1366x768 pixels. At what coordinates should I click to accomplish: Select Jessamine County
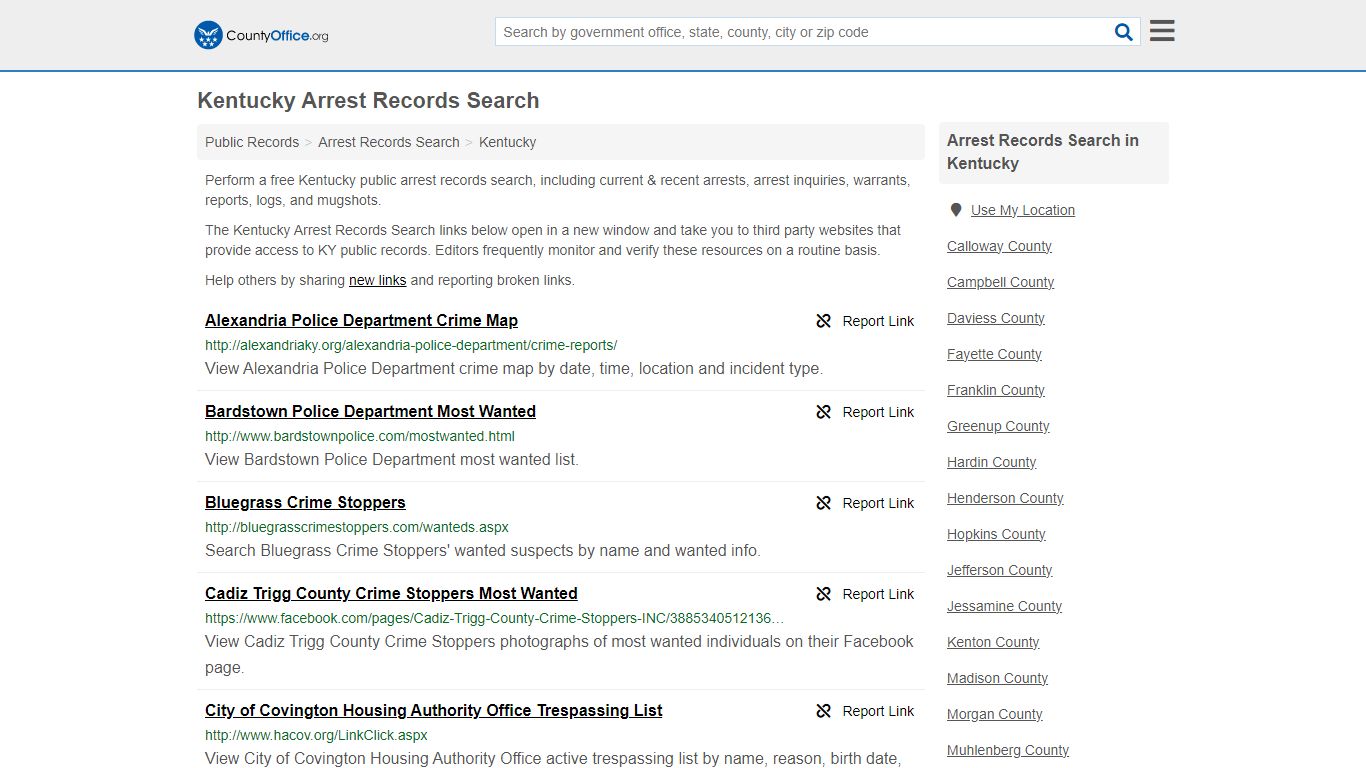tap(1004, 606)
